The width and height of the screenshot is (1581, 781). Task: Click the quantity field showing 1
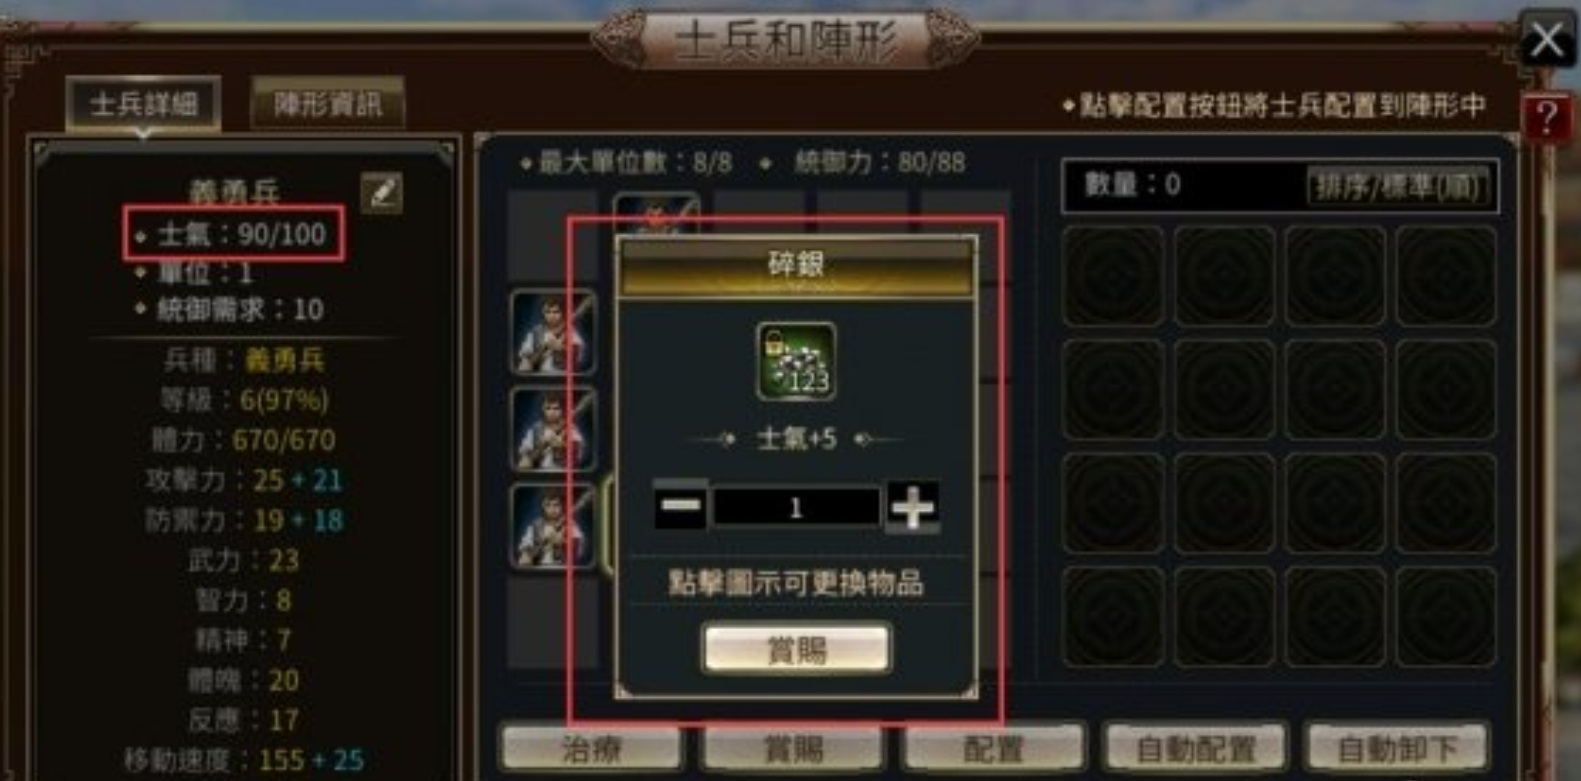point(796,507)
